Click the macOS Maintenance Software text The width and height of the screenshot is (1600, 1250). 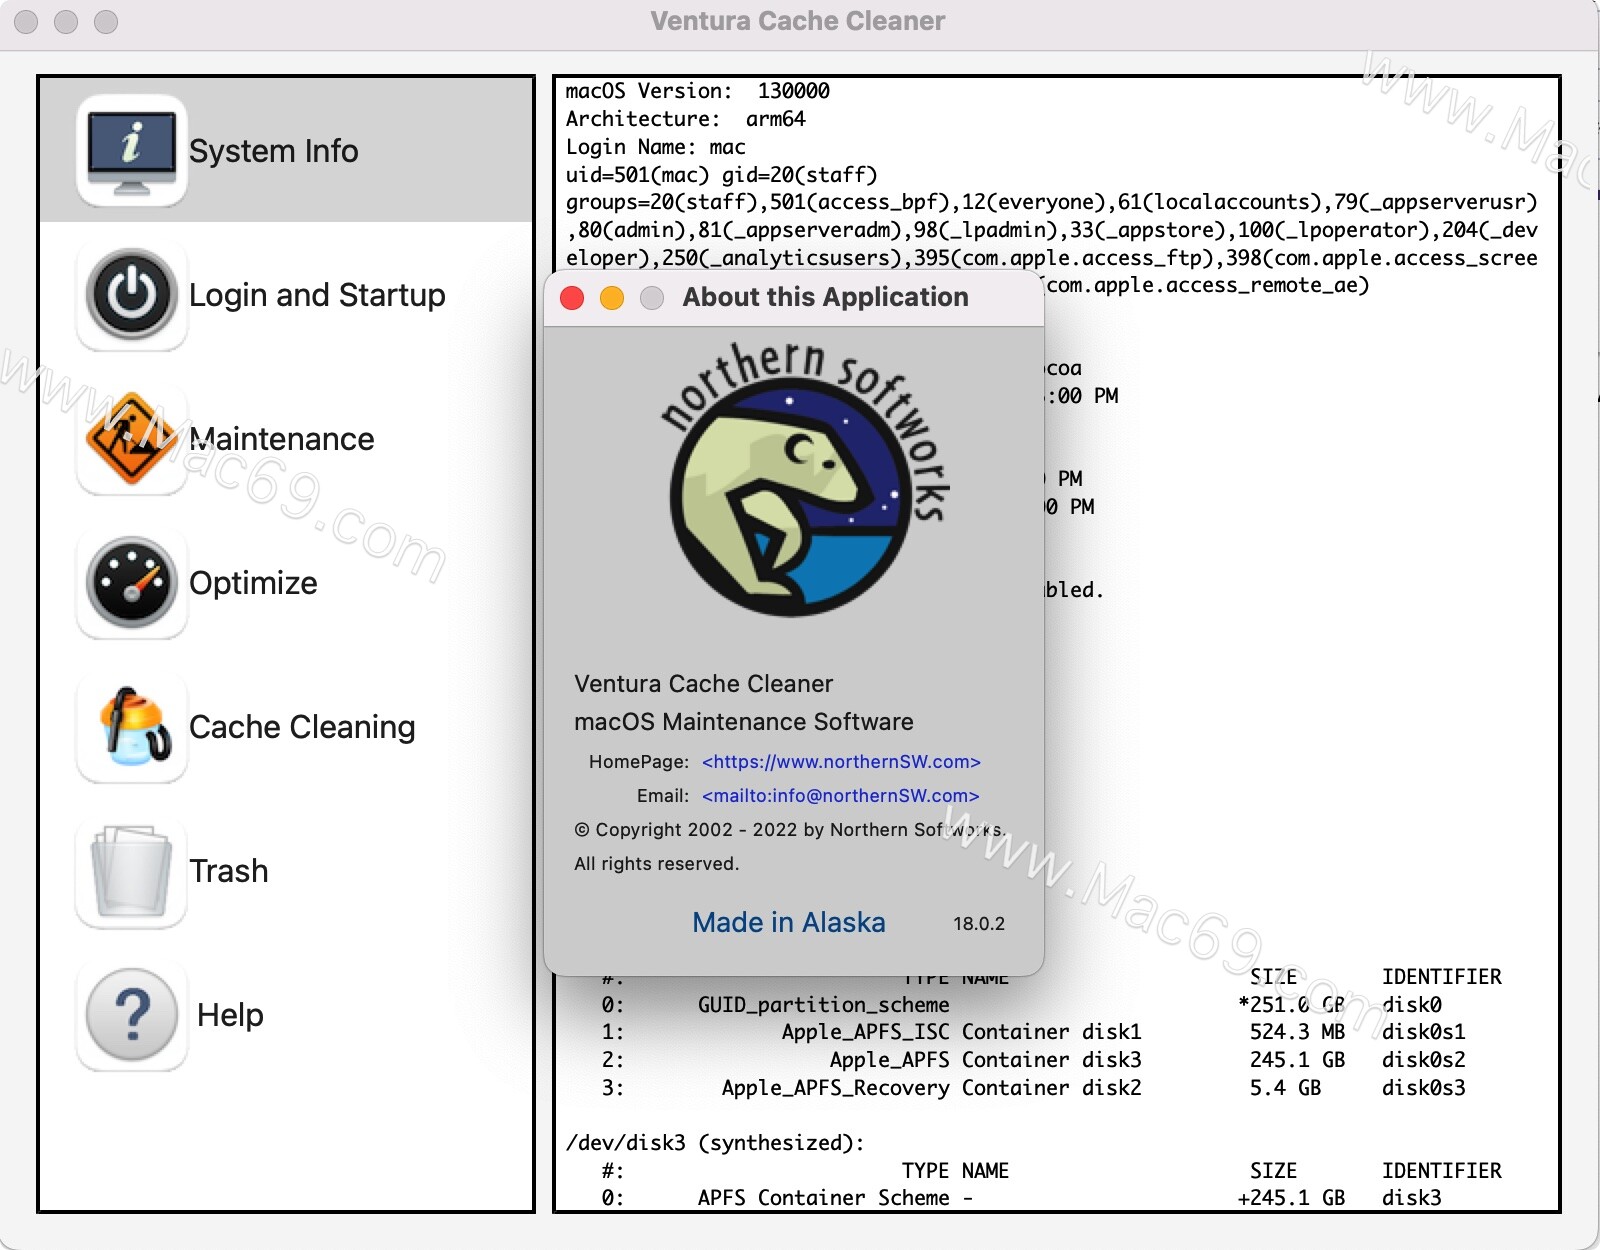coord(744,722)
